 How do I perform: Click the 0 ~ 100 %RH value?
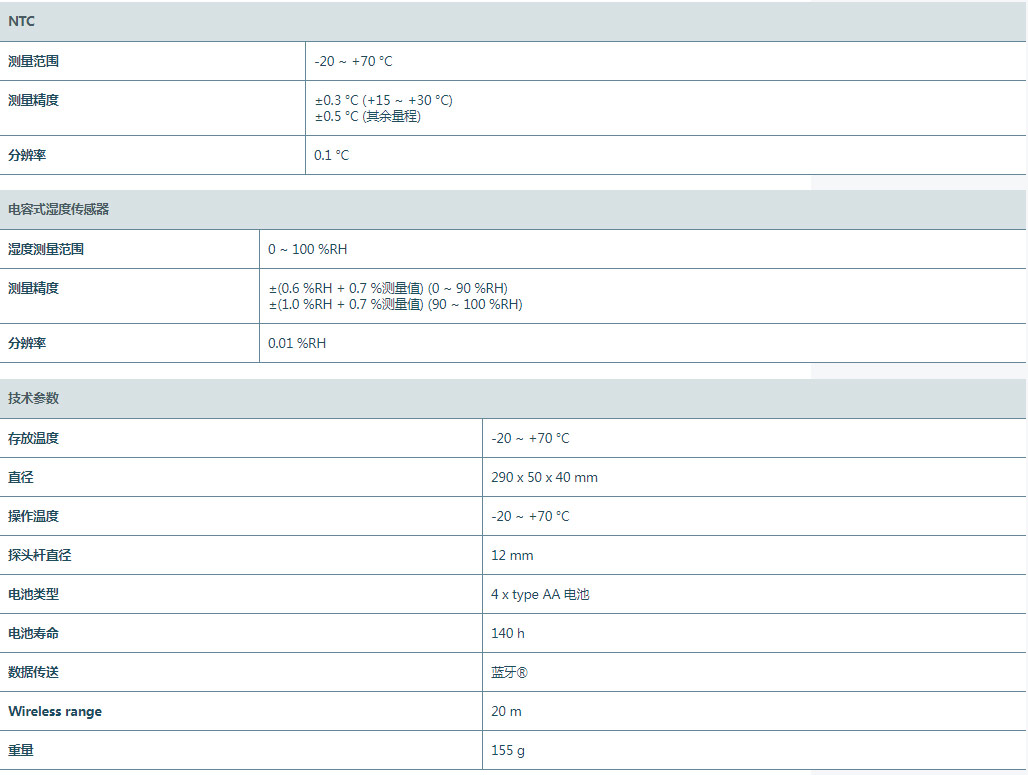308,249
